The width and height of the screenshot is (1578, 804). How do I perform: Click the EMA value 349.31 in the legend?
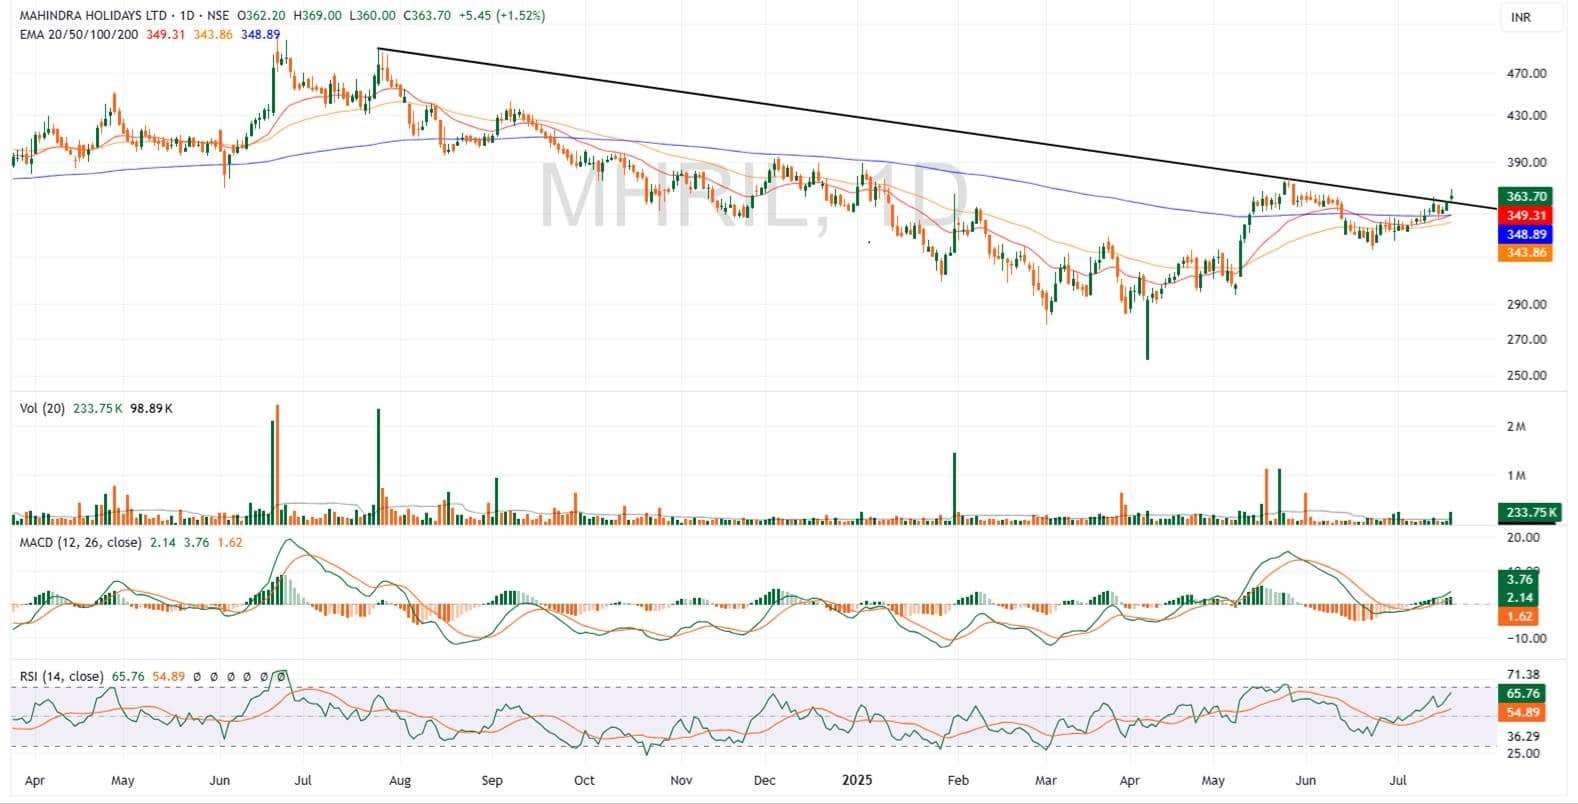coord(166,34)
